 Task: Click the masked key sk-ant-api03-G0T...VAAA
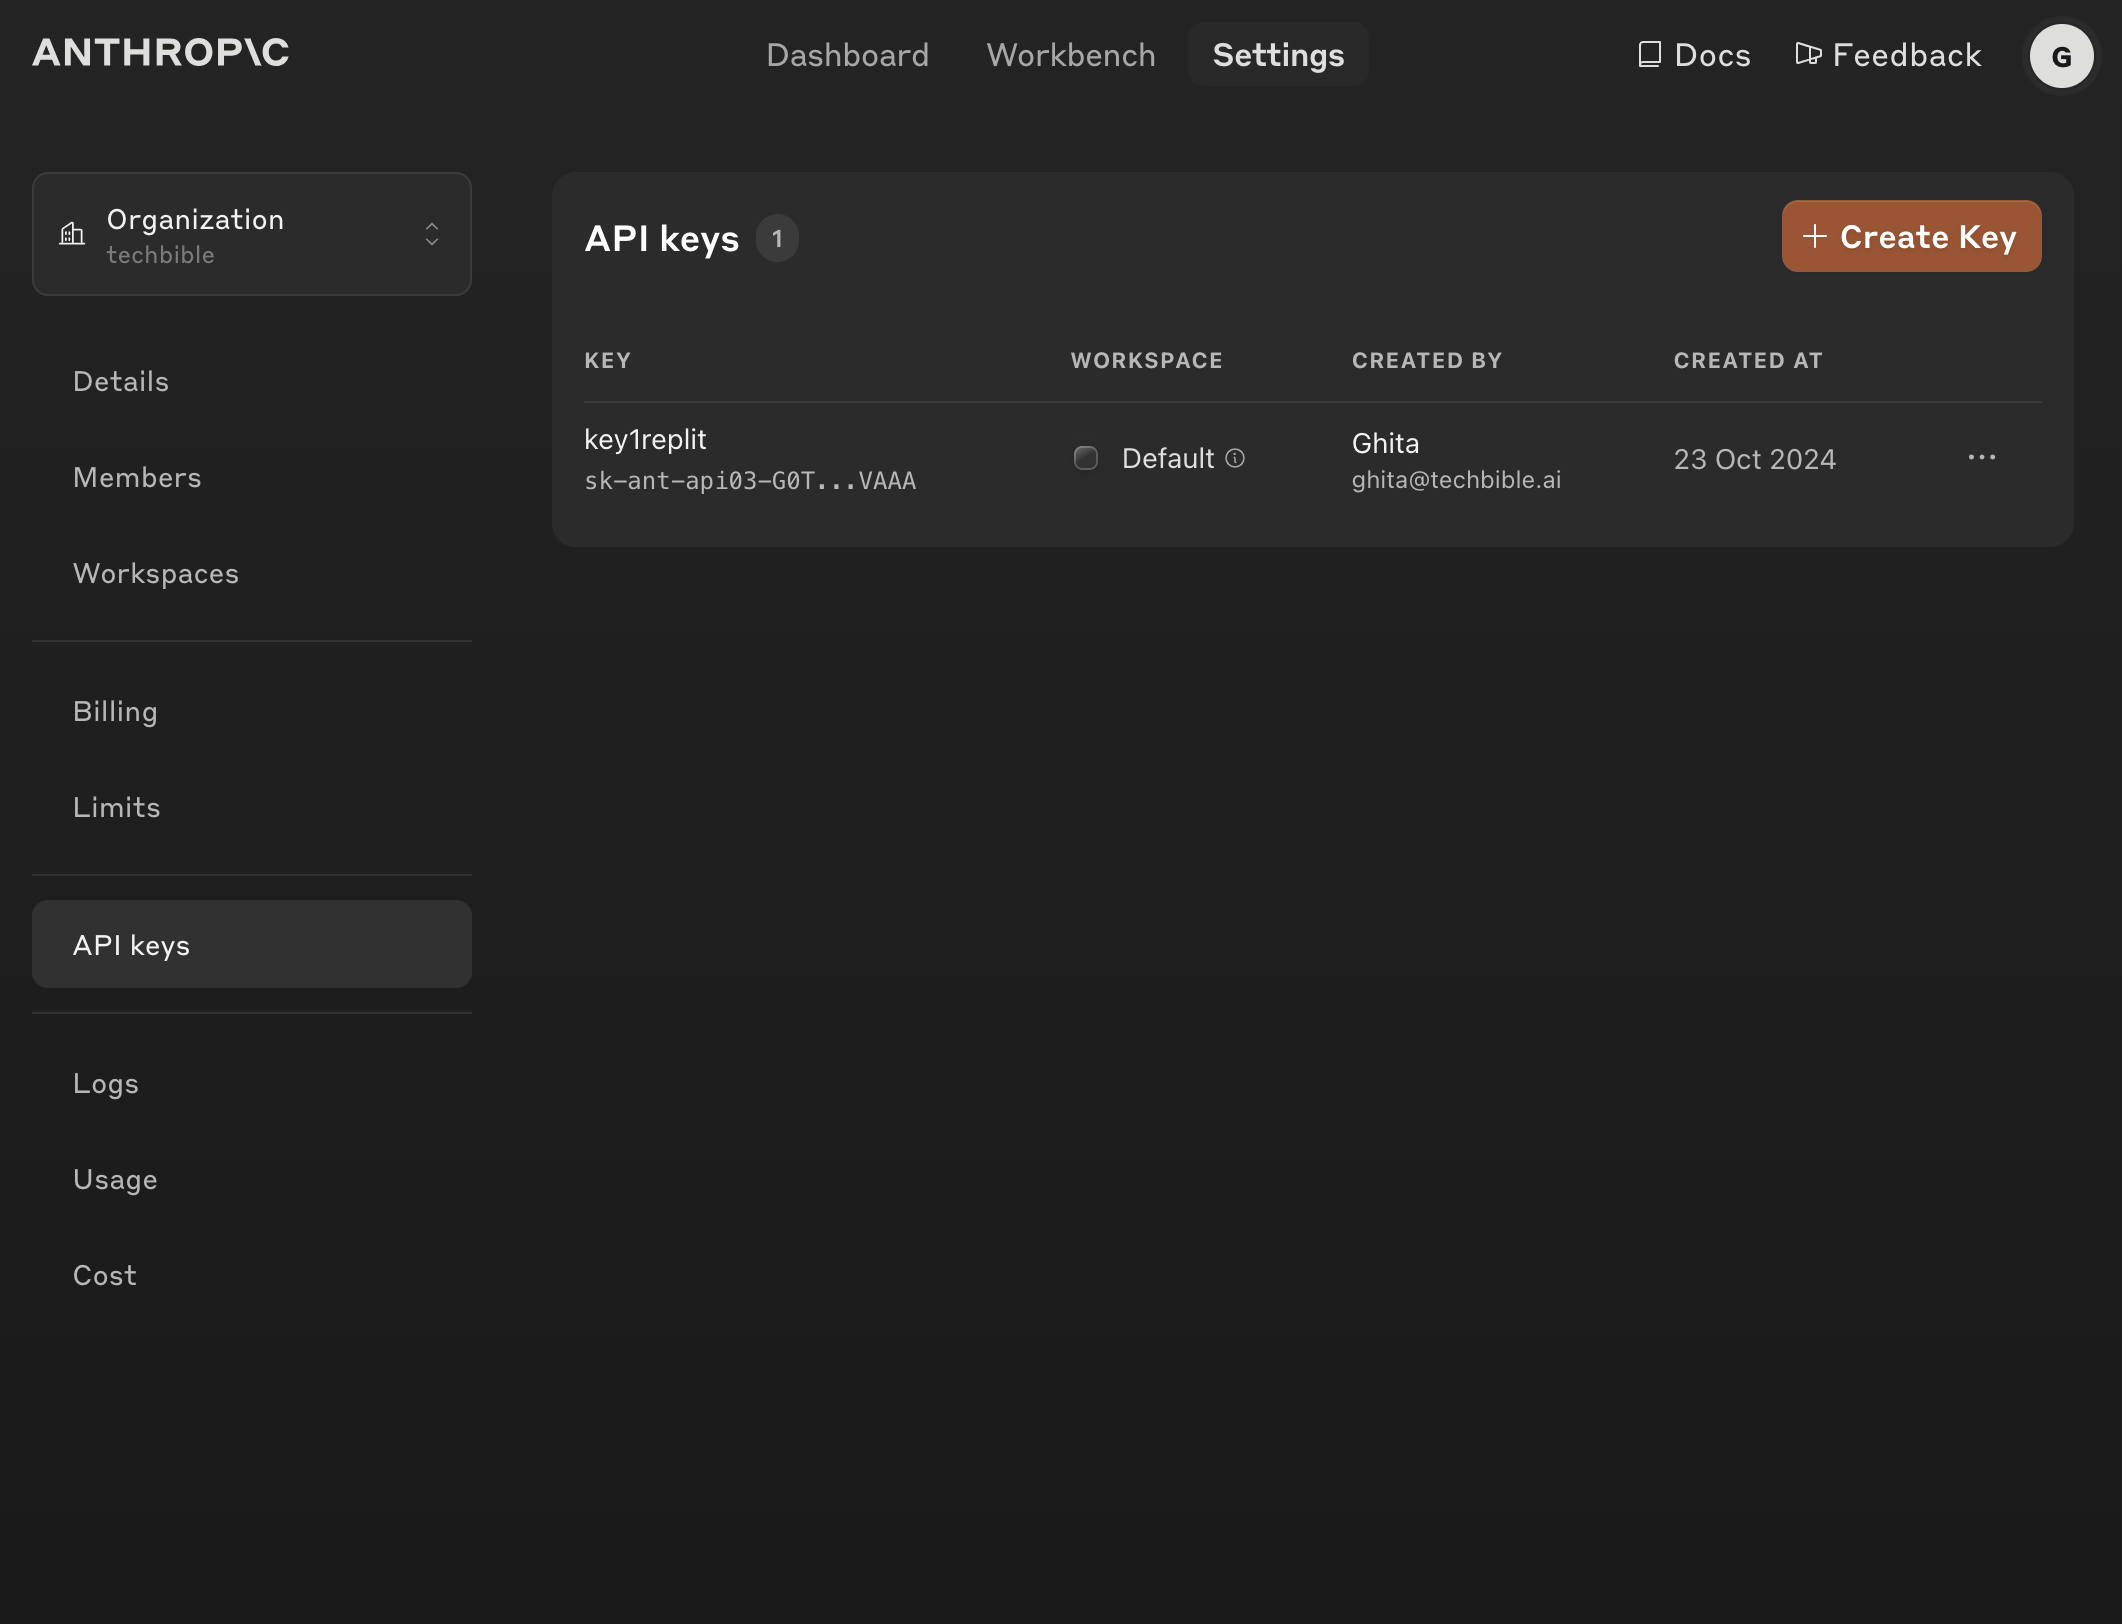click(x=750, y=481)
